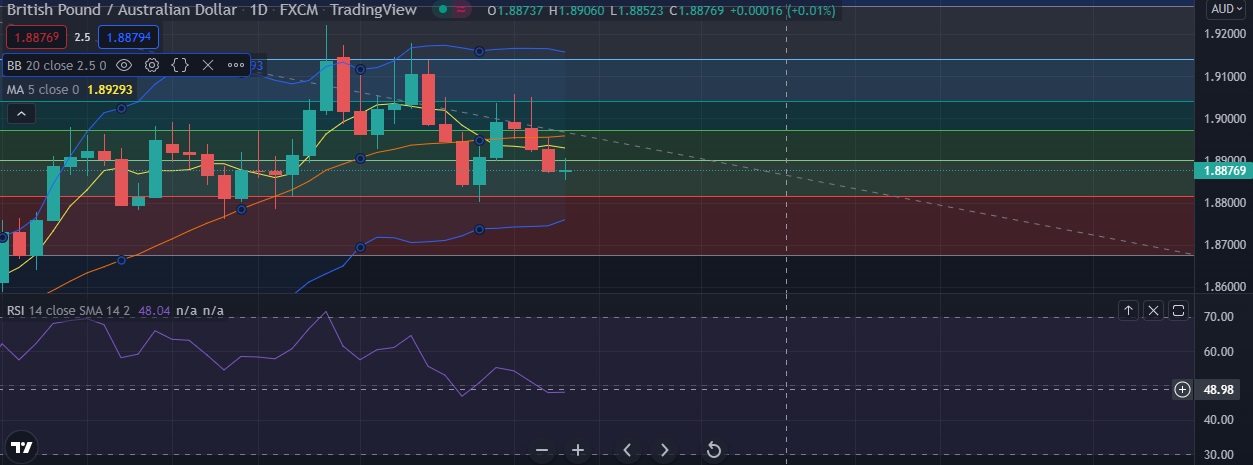Delete the RSI pane with its X icon
This screenshot has width=1253, height=465.
tap(1153, 311)
